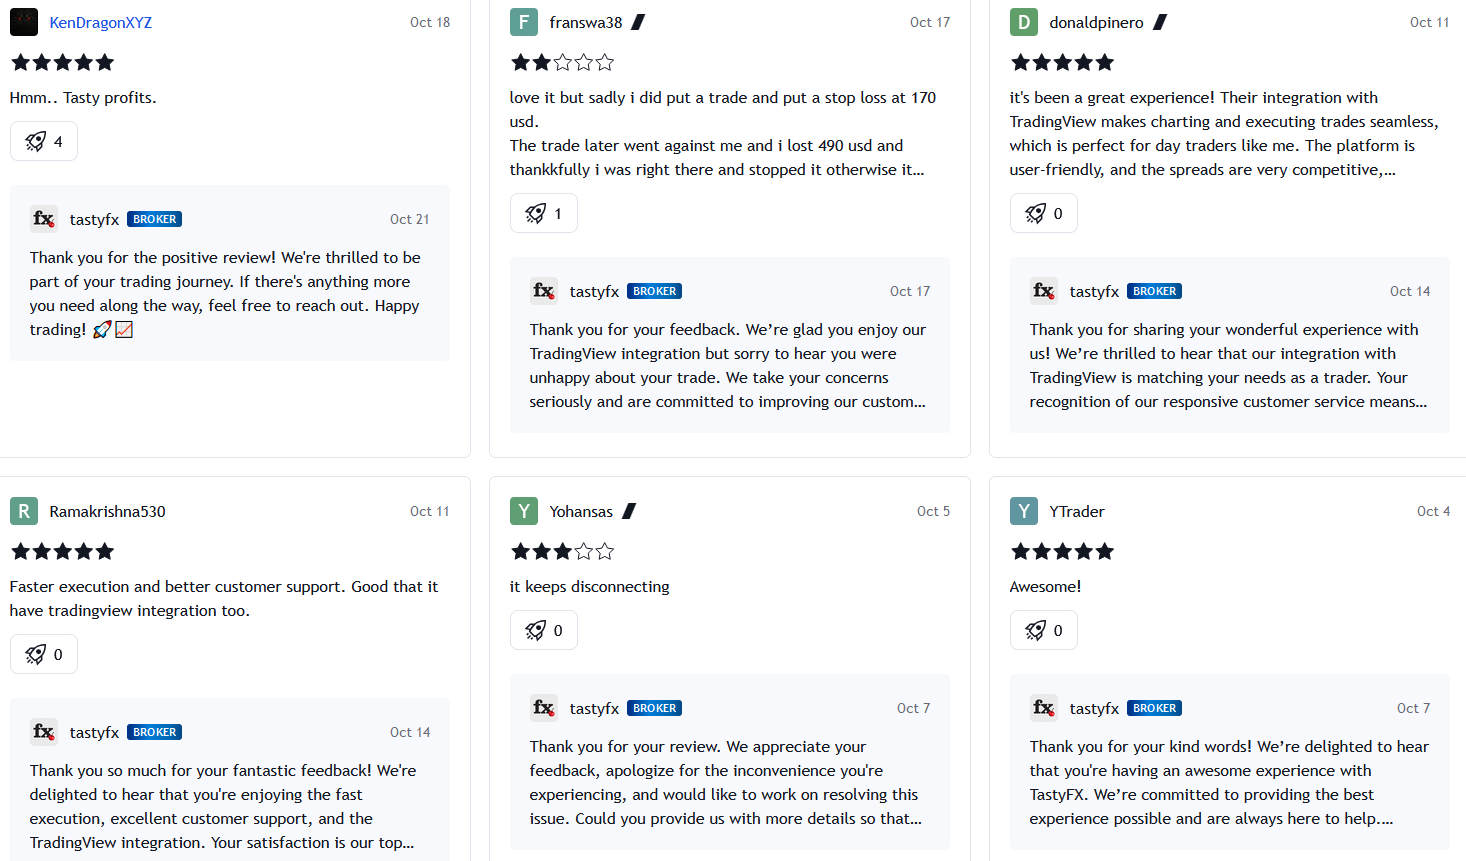
Task: Click donaldpinero's green D avatar
Action: point(1023,22)
